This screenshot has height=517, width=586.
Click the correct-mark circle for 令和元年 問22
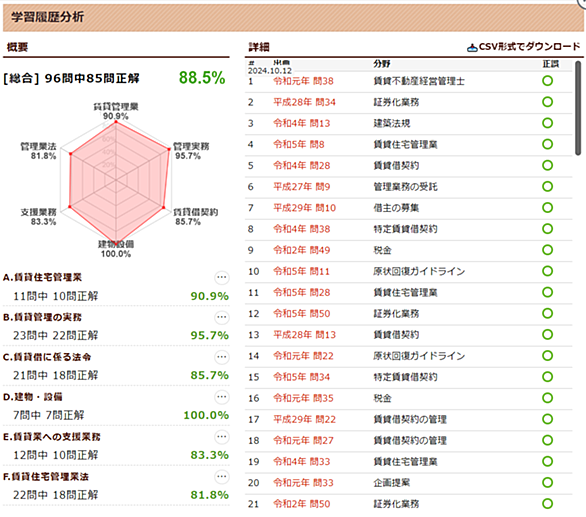click(x=548, y=356)
